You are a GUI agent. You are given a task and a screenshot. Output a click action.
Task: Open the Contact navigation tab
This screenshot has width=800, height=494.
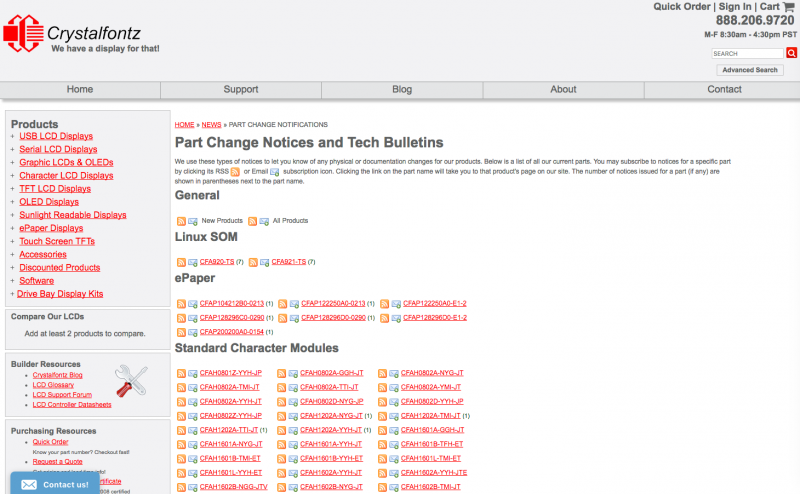click(723, 89)
